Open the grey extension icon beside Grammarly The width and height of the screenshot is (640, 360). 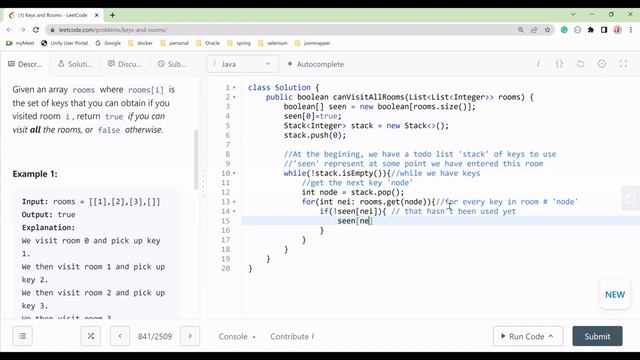(x=578, y=30)
